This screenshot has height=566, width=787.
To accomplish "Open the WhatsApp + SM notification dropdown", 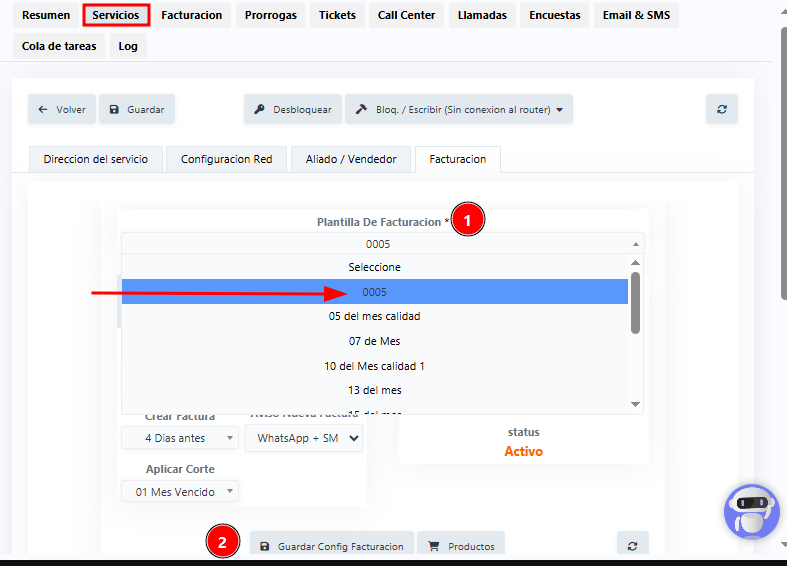I will pyautogui.click(x=304, y=438).
